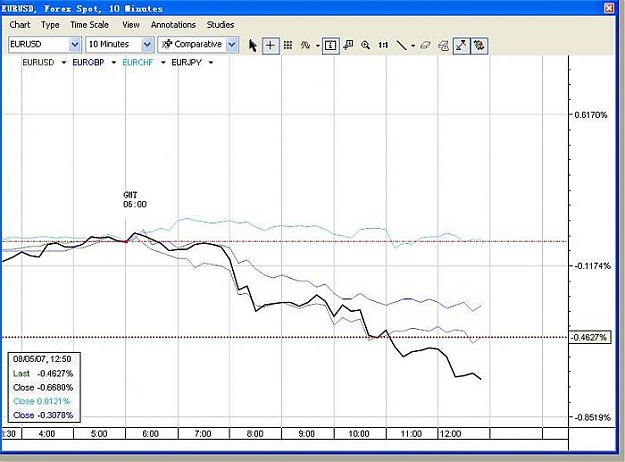This screenshot has width=625, height=462.
Task: Click the EURUSD legend label
Action: click(38, 63)
